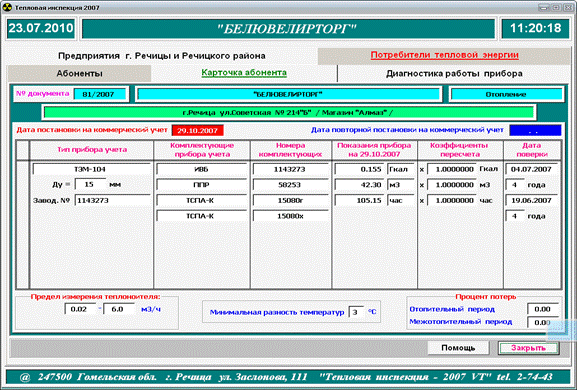This screenshot has width=577, height=390.
Task: Open the Абоненты tab
Action: [79, 74]
